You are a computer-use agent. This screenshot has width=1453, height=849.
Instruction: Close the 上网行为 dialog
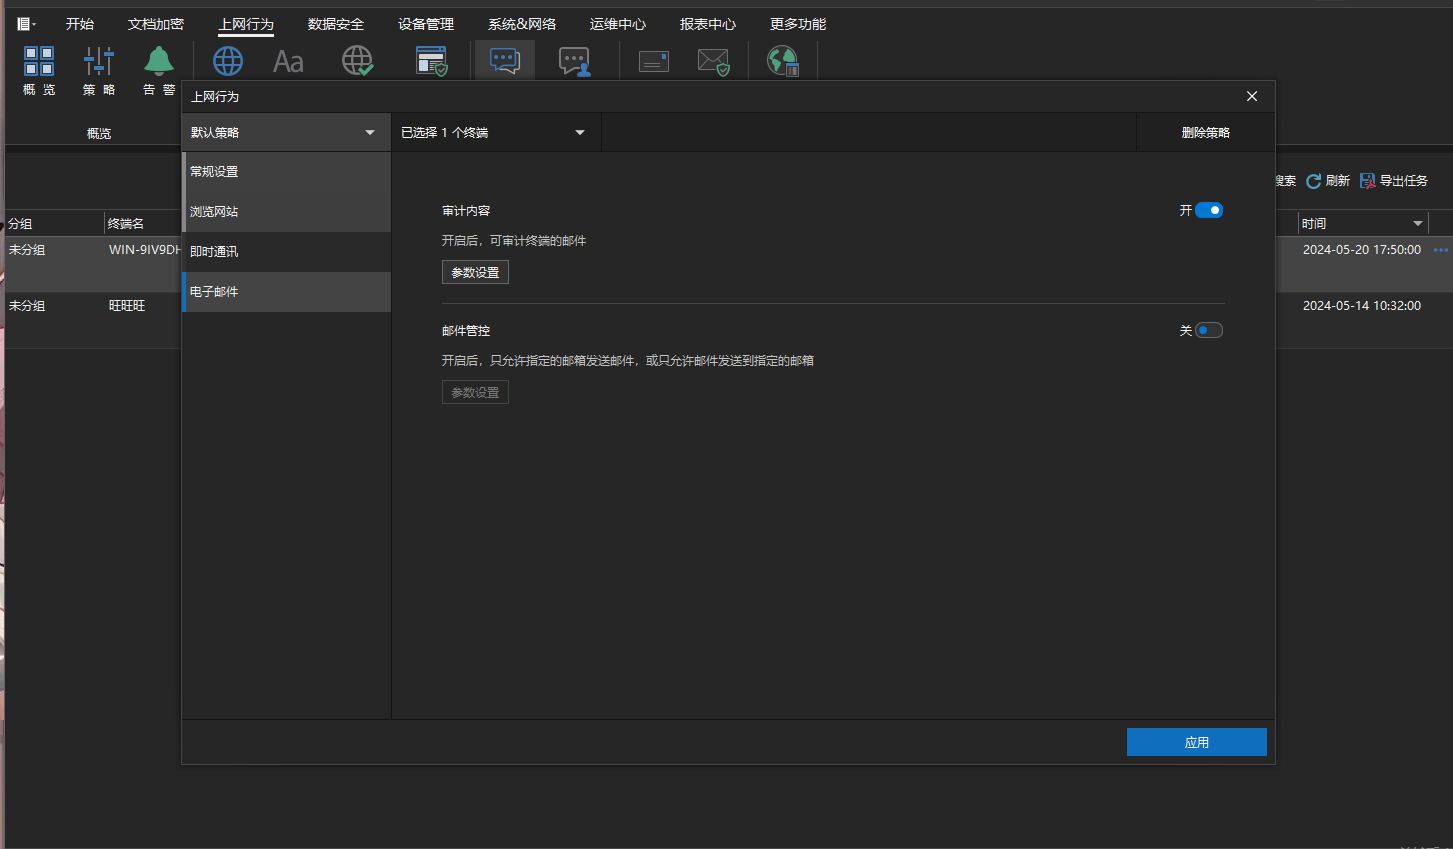click(x=1252, y=96)
